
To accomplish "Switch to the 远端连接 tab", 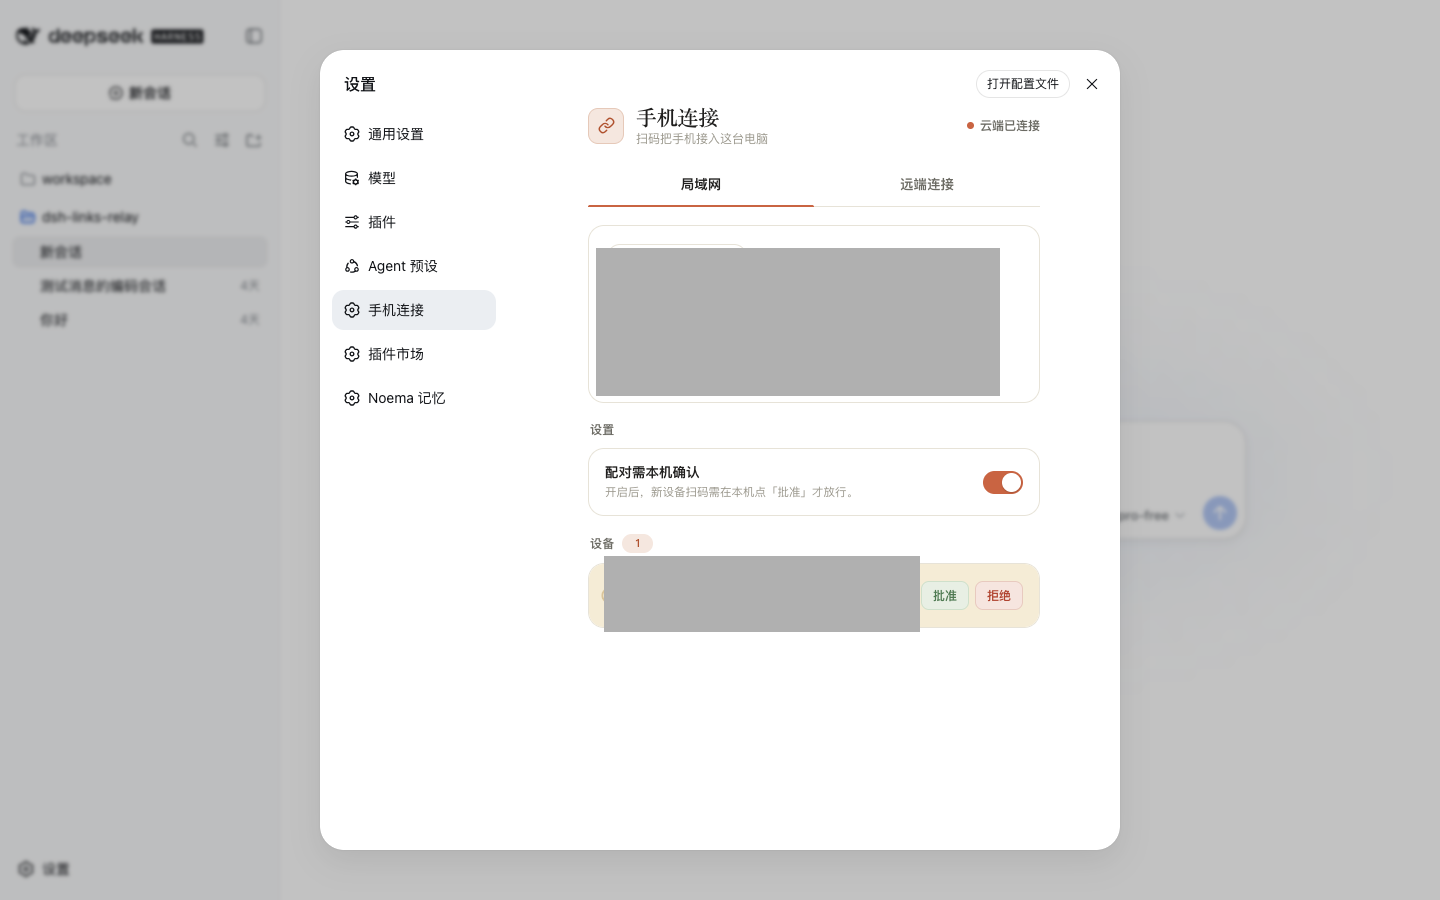I will [x=927, y=185].
